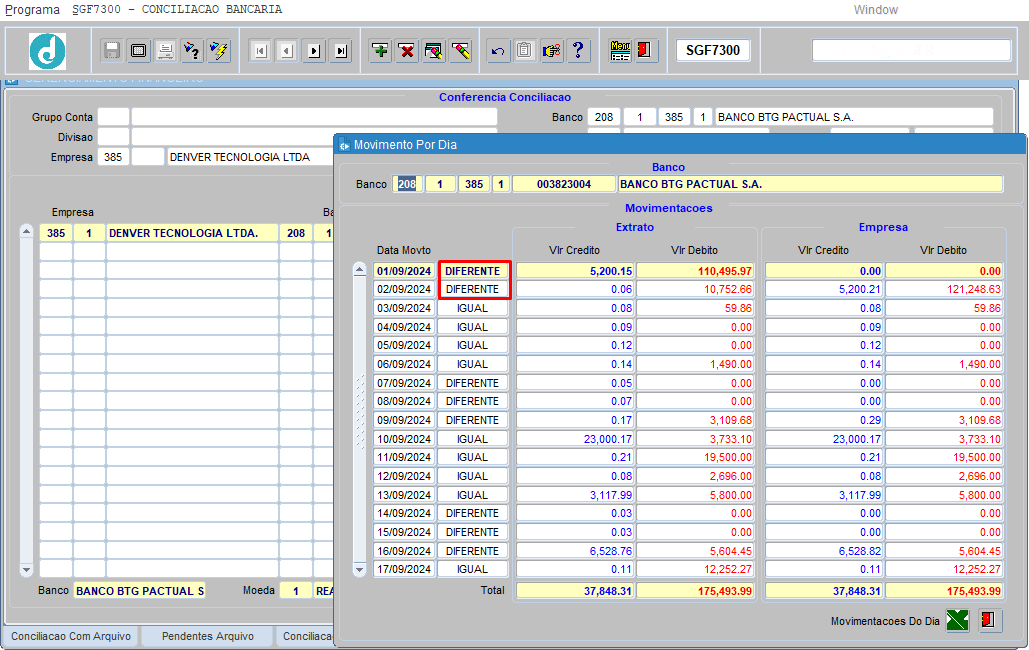Click the DIFERENTE status for 01/09/2024
Viewport: 1029px width, 650px height.
472,271
